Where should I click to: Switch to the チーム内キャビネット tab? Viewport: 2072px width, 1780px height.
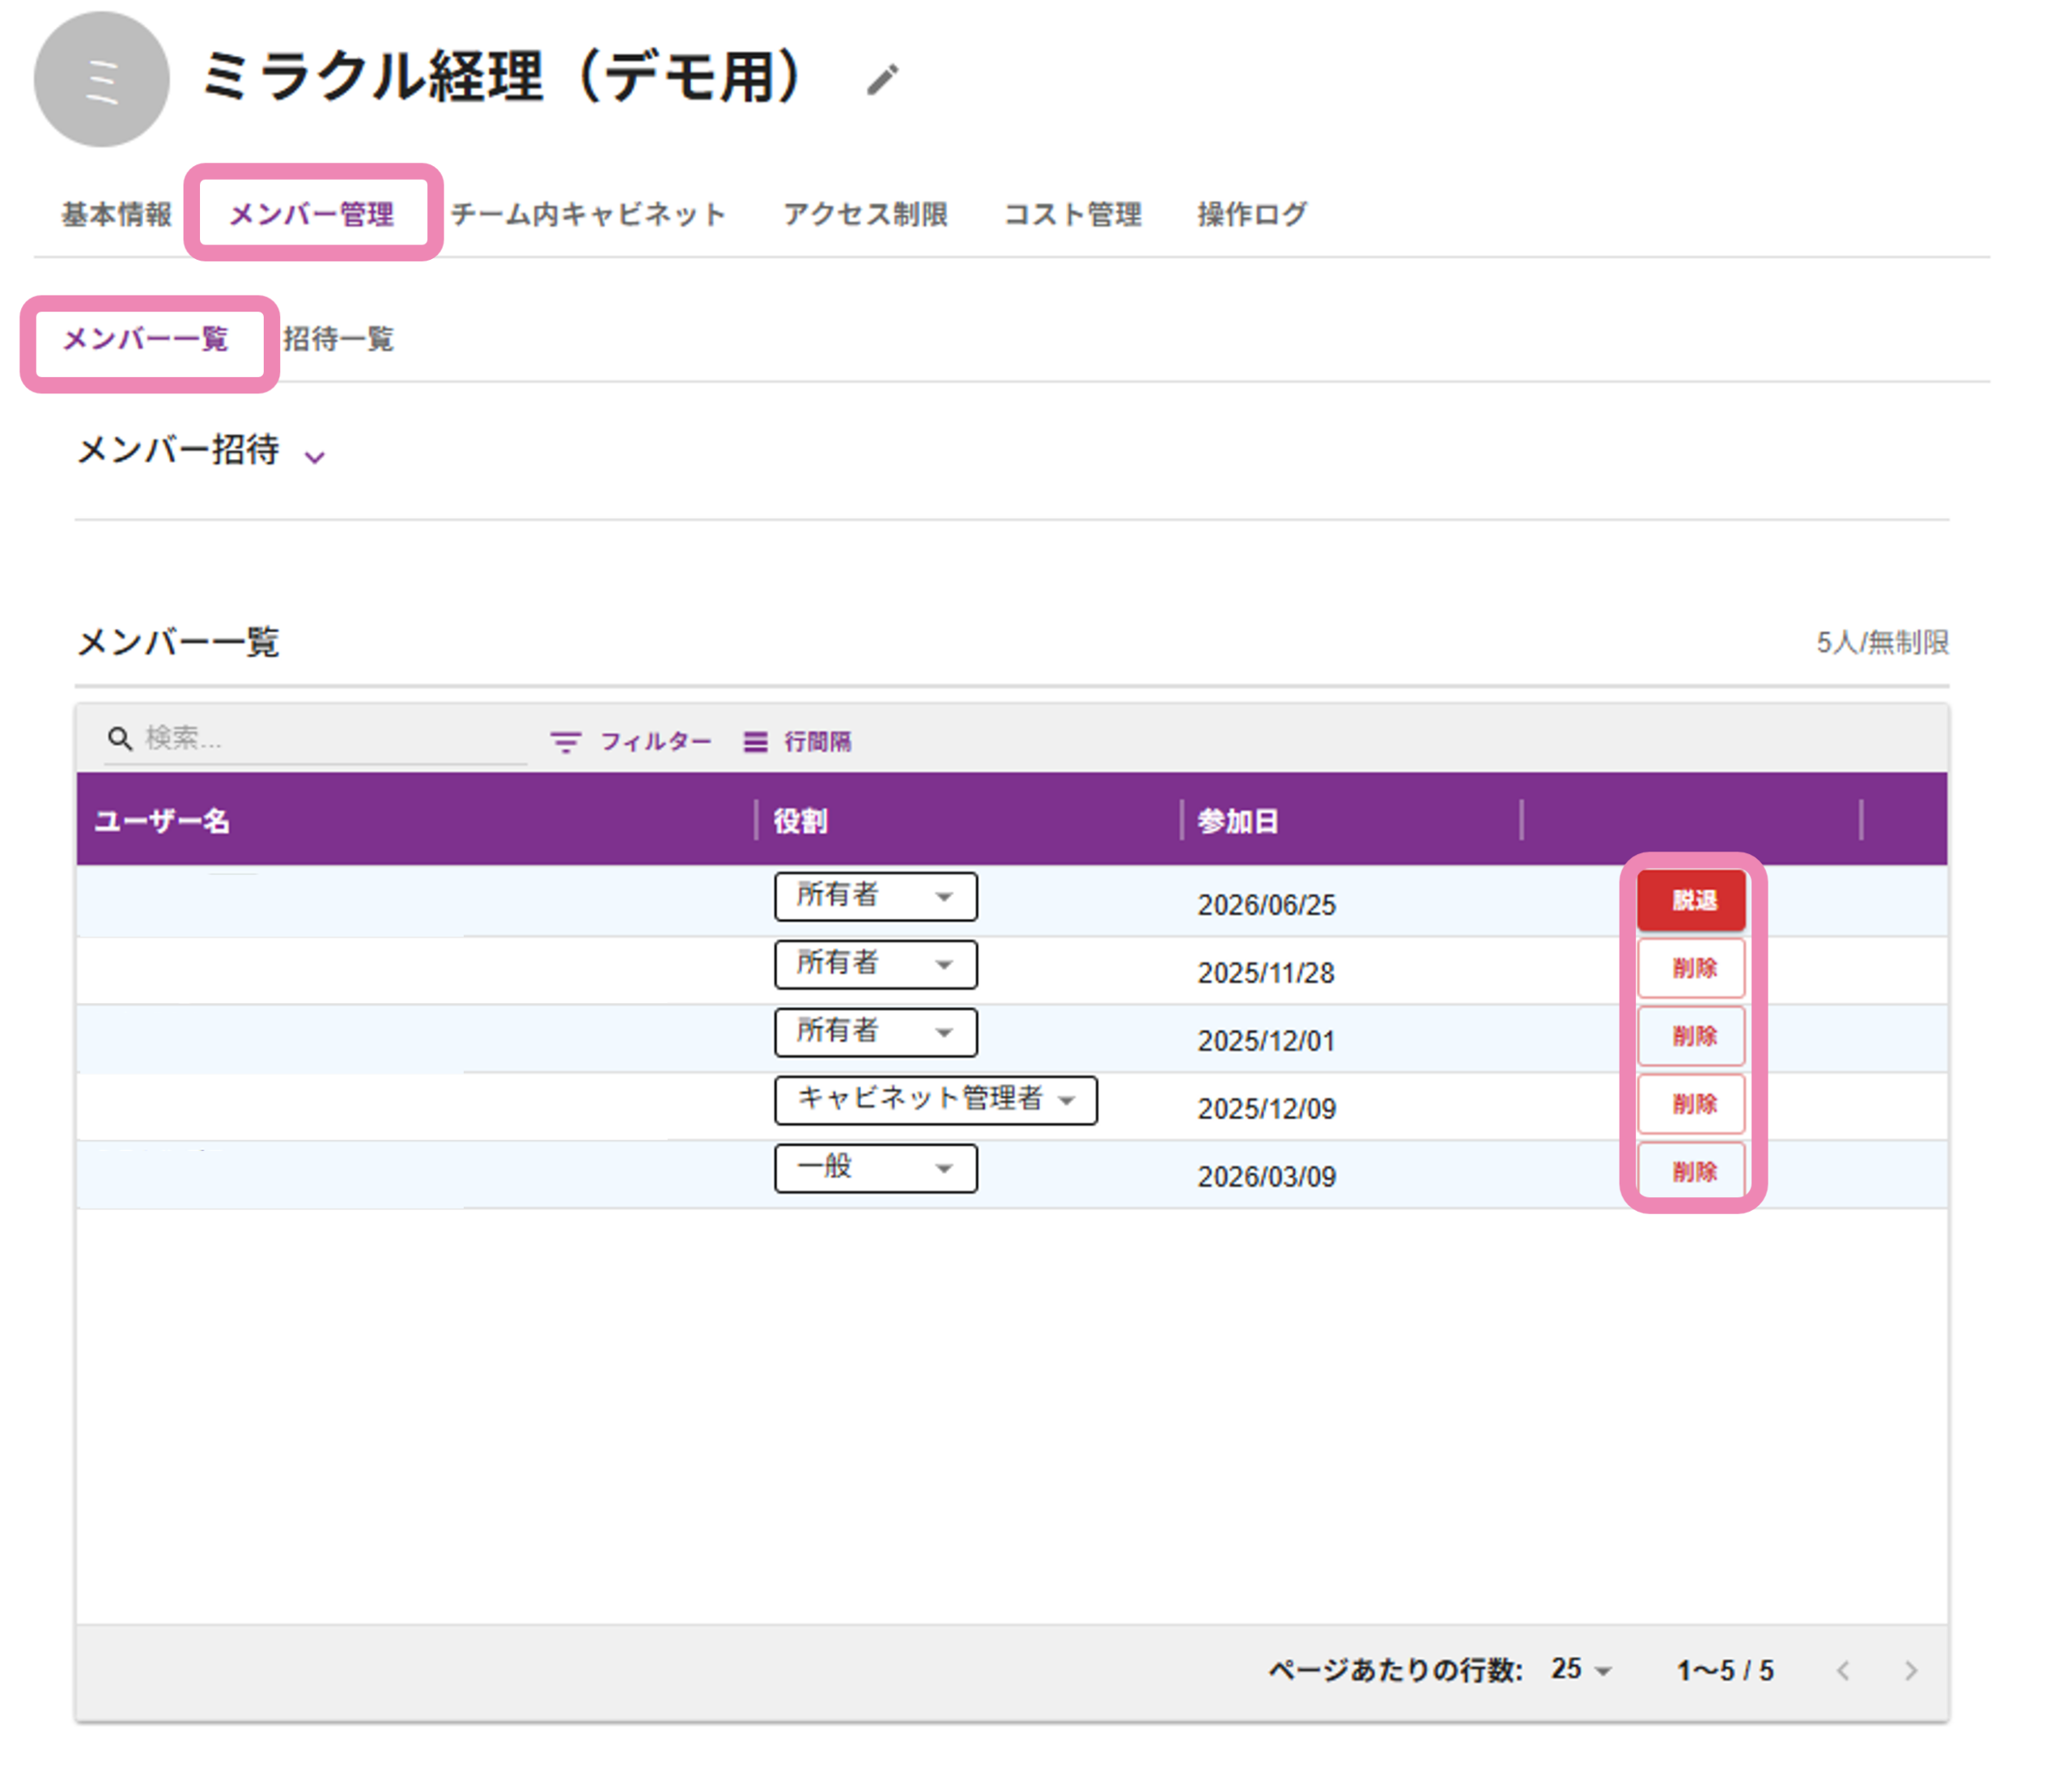(588, 214)
